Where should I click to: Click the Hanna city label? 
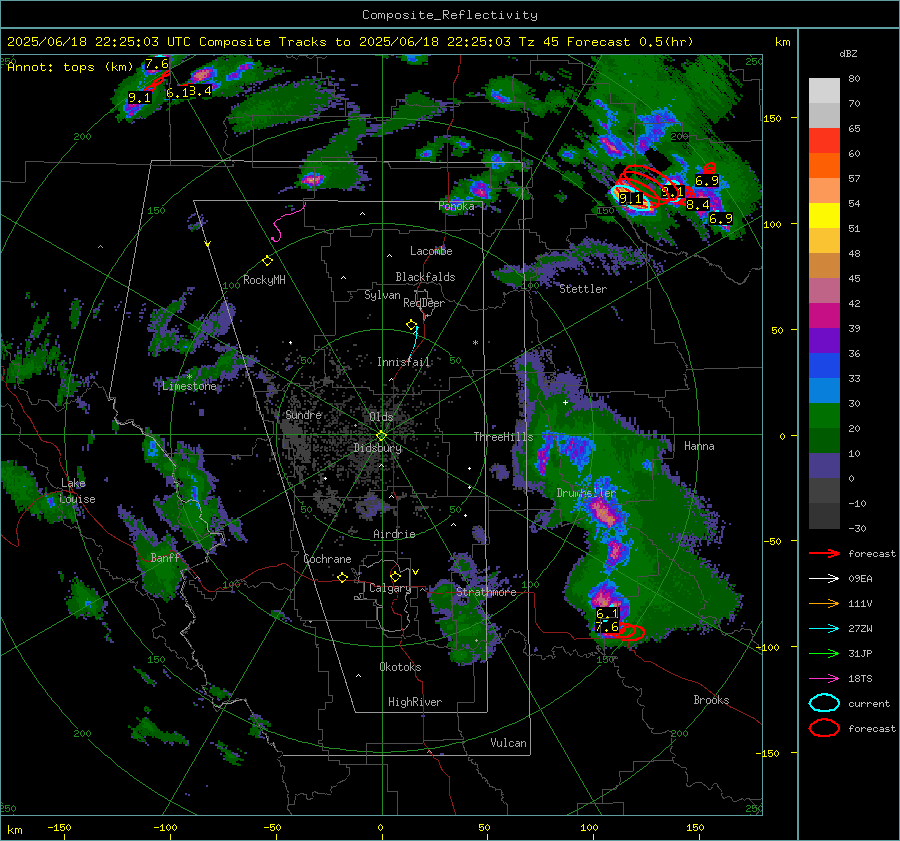(x=699, y=446)
